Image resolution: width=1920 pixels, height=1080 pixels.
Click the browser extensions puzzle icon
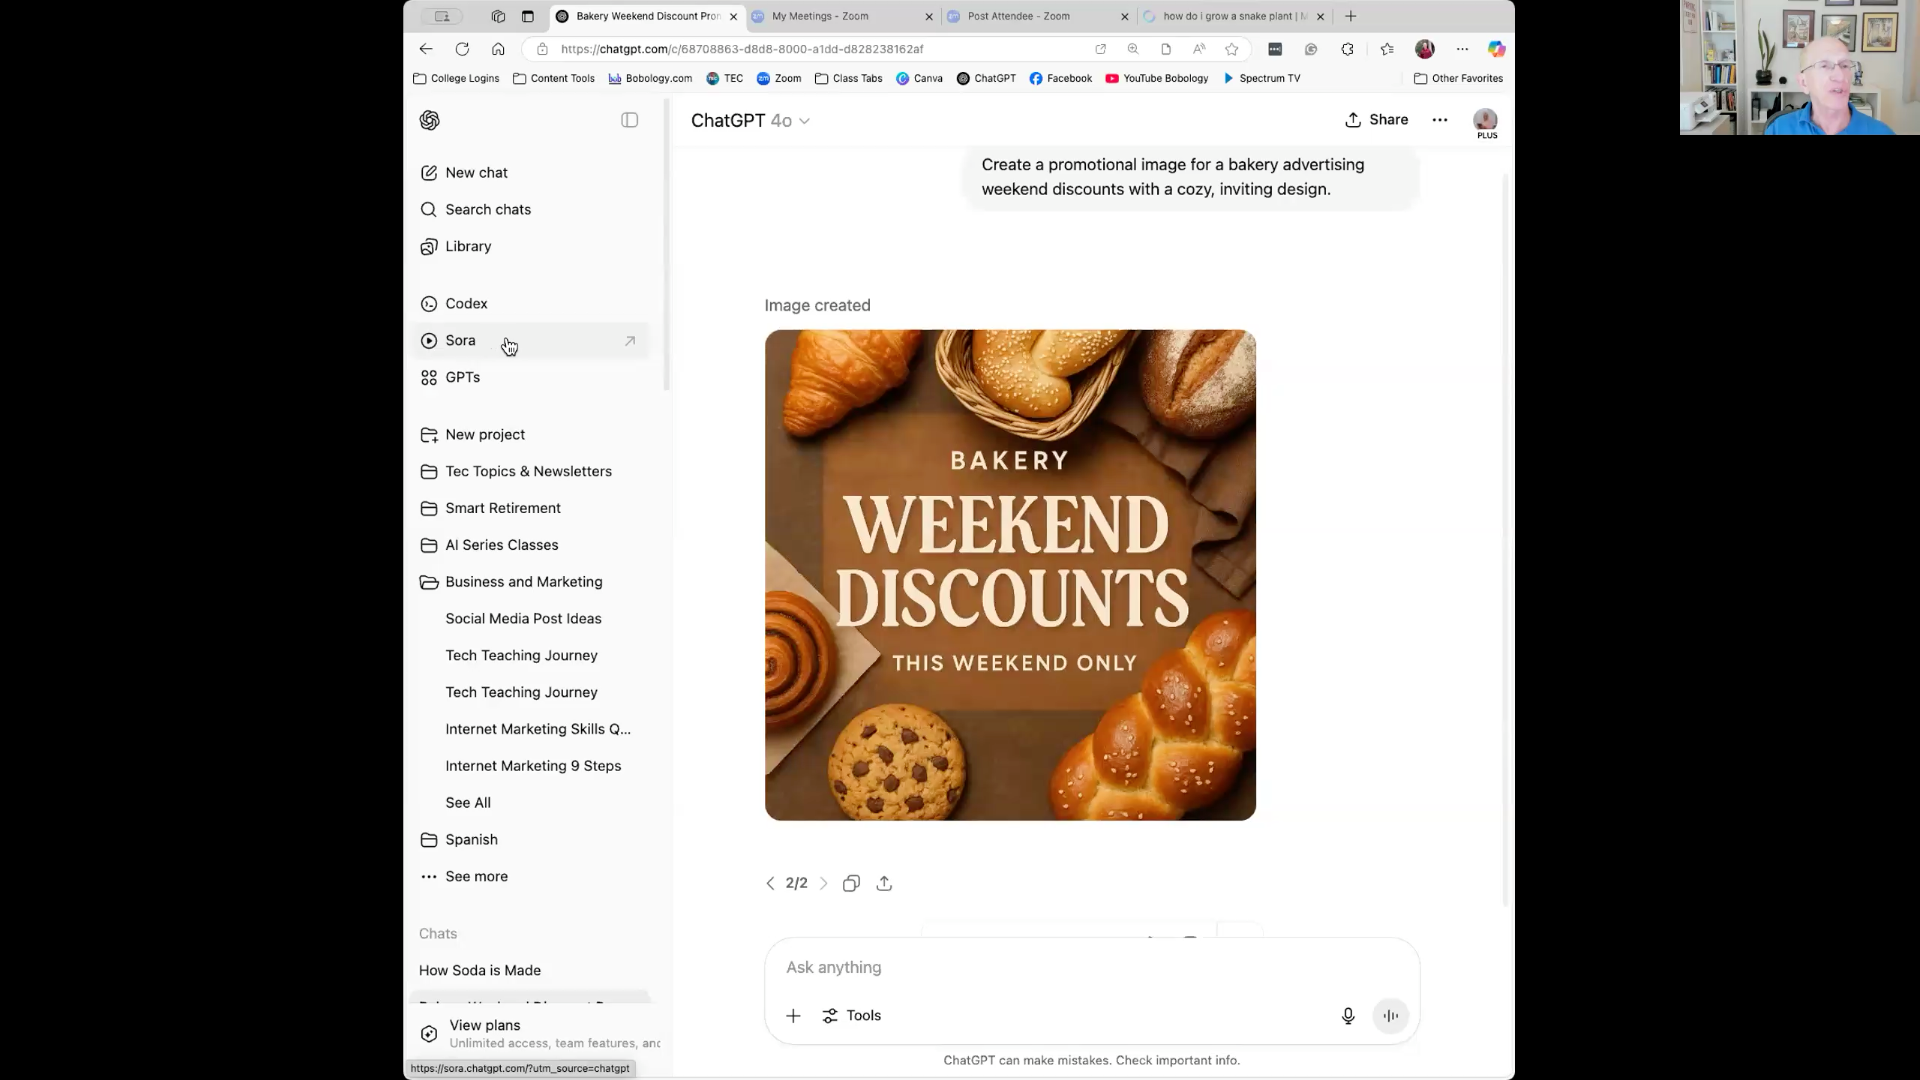pyautogui.click(x=1348, y=49)
